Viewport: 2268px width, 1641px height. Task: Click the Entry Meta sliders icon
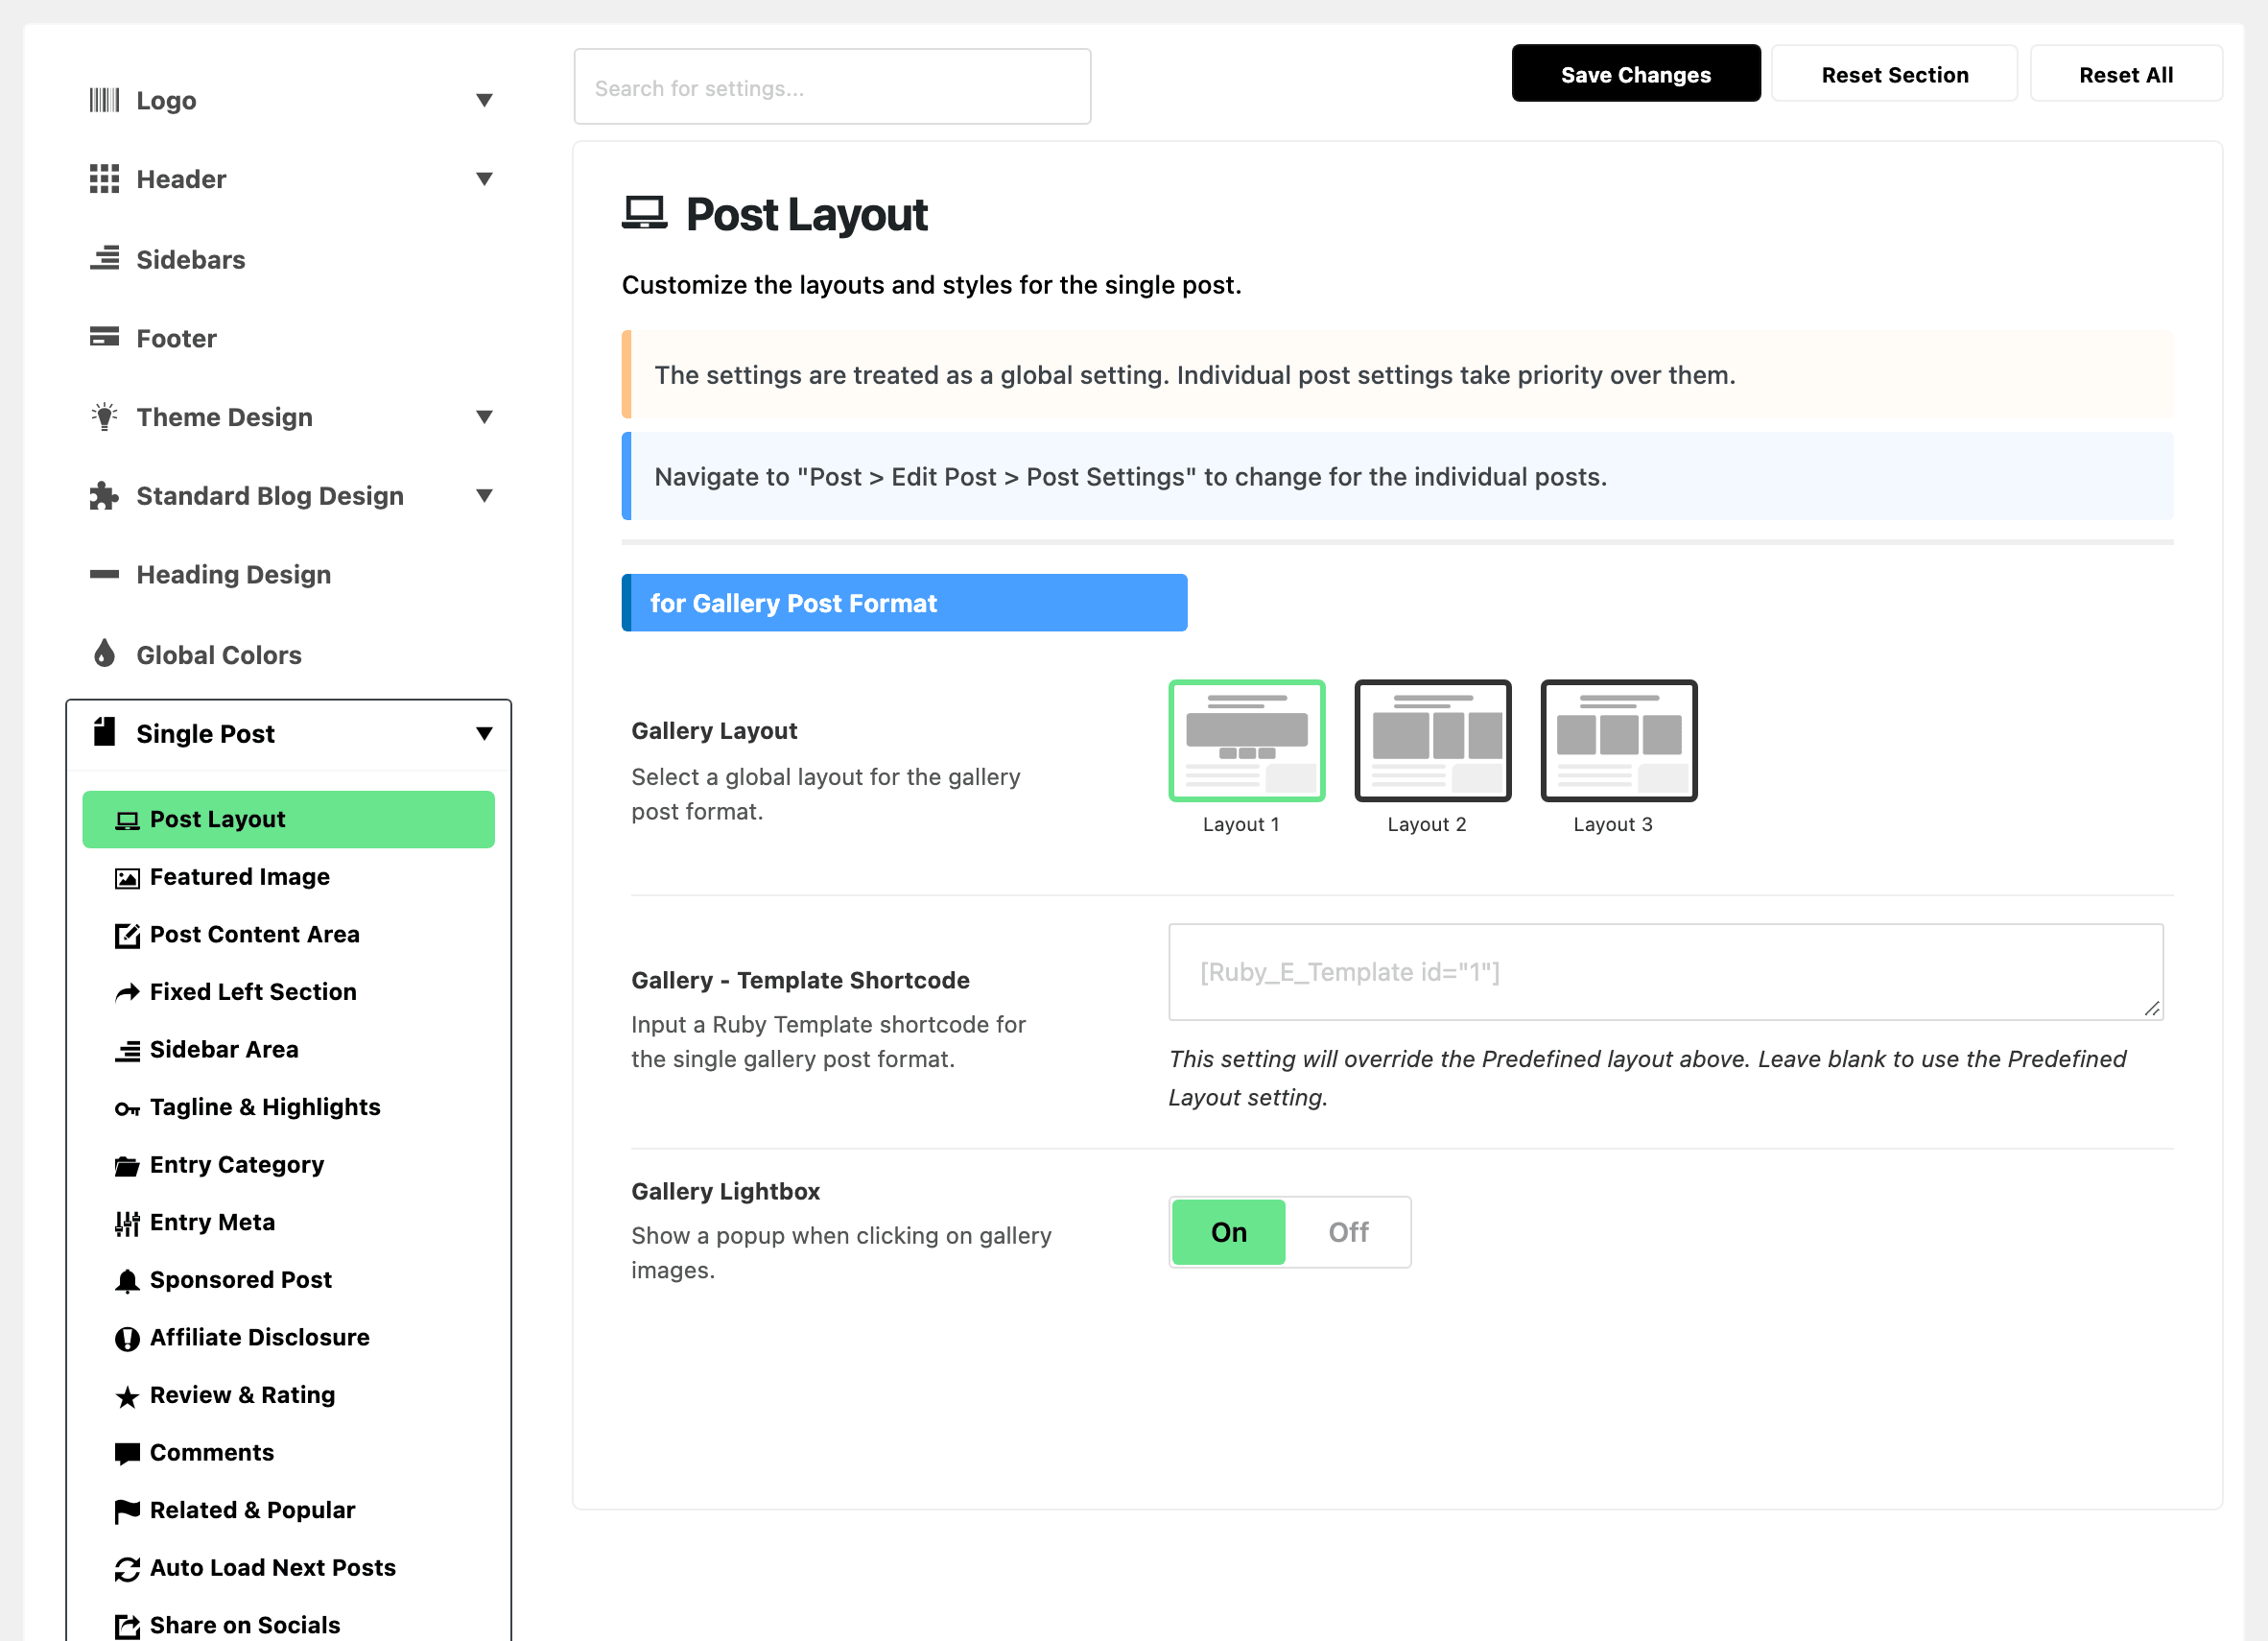[x=127, y=1224]
